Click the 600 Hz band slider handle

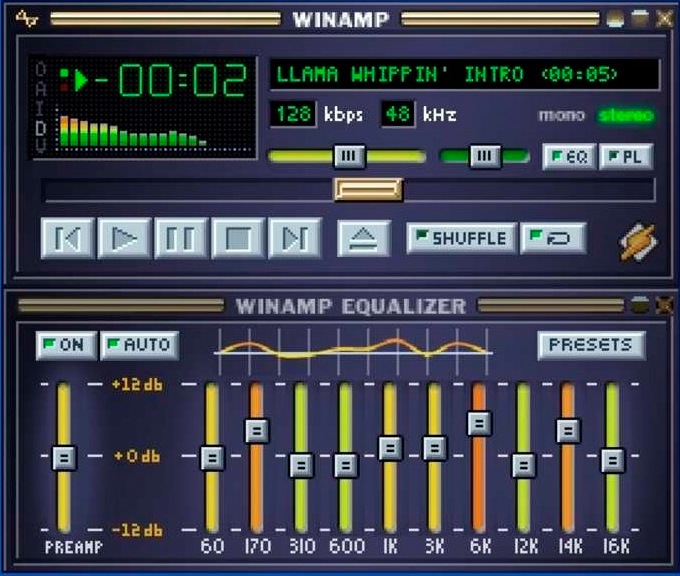346,465
